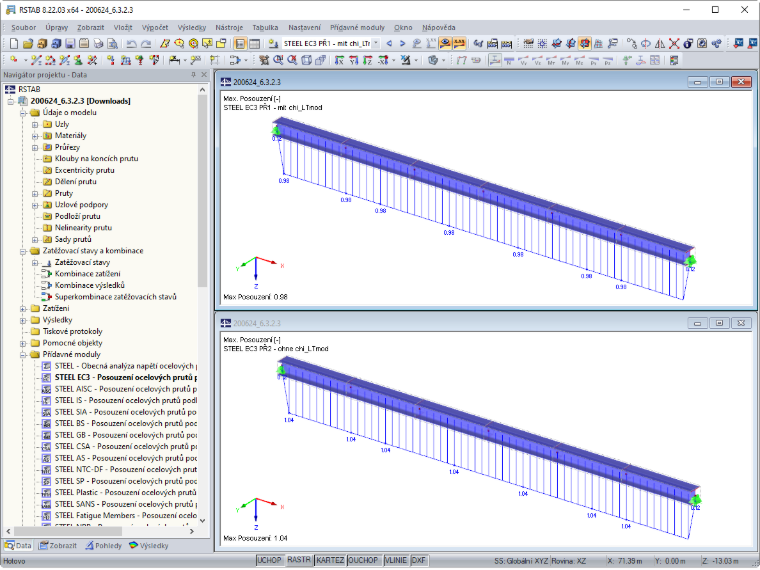Click the Undo arrow icon

point(131,44)
